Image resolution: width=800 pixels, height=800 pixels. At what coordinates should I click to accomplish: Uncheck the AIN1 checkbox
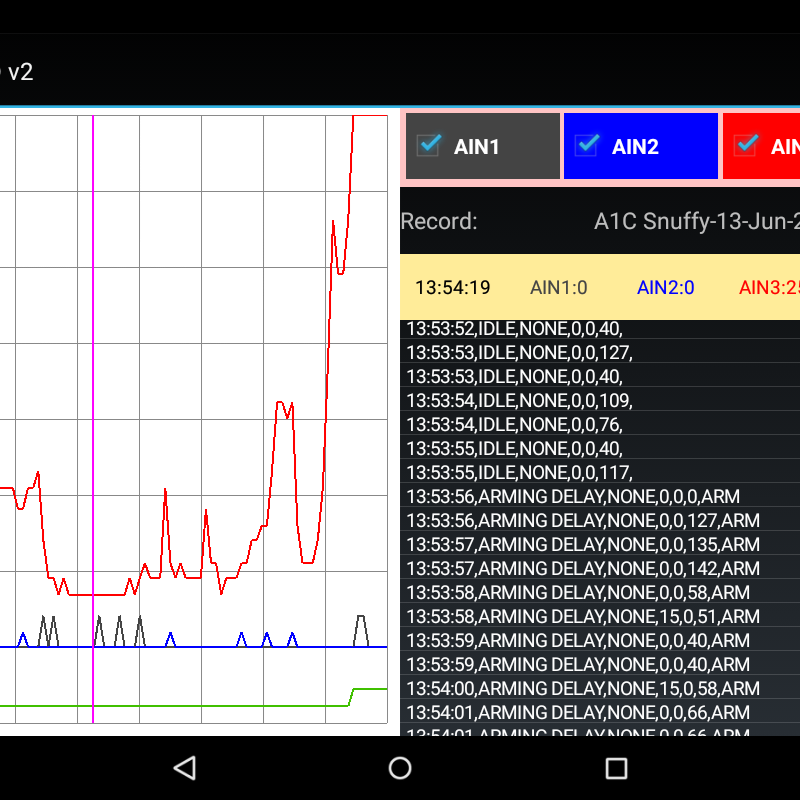(x=429, y=145)
